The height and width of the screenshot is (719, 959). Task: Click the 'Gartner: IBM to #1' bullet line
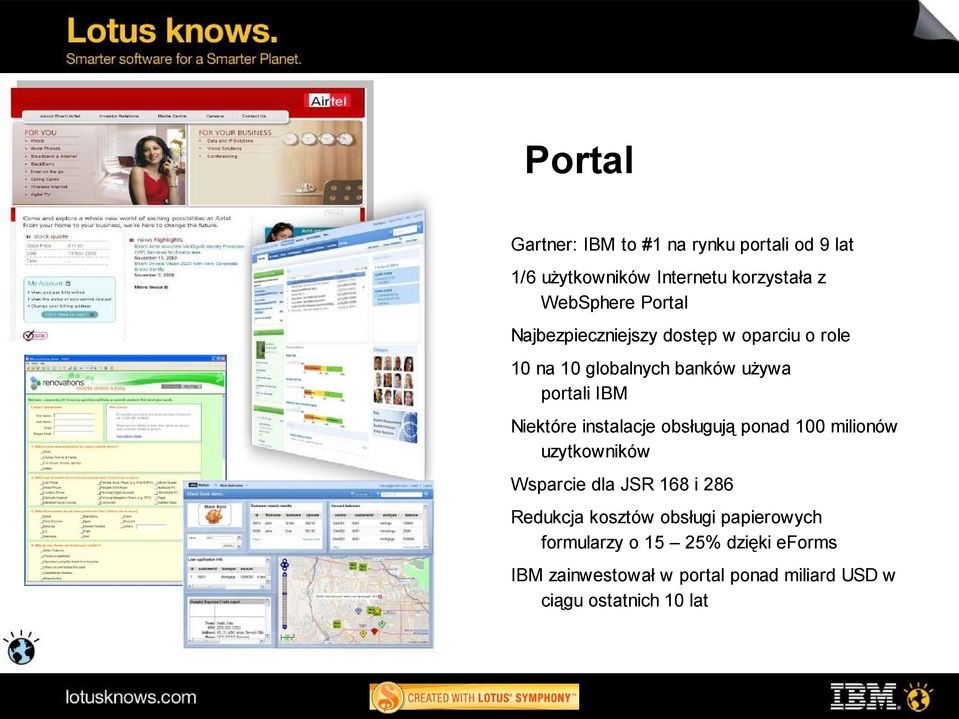point(682,245)
